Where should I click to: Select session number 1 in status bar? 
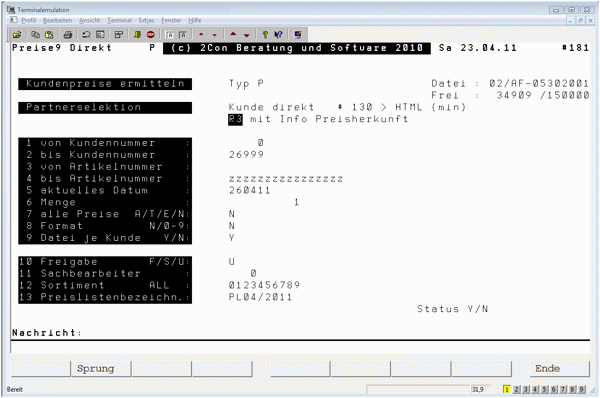click(507, 389)
